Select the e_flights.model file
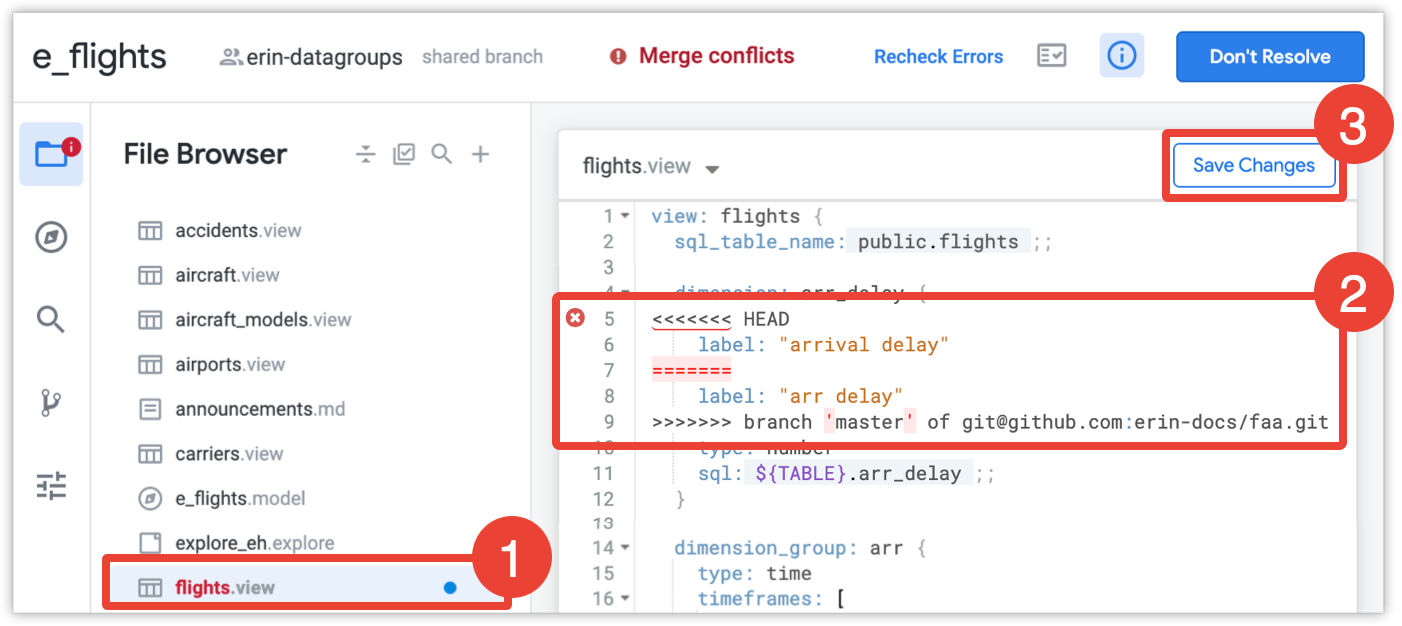This screenshot has width=1402, height=626. click(240, 498)
